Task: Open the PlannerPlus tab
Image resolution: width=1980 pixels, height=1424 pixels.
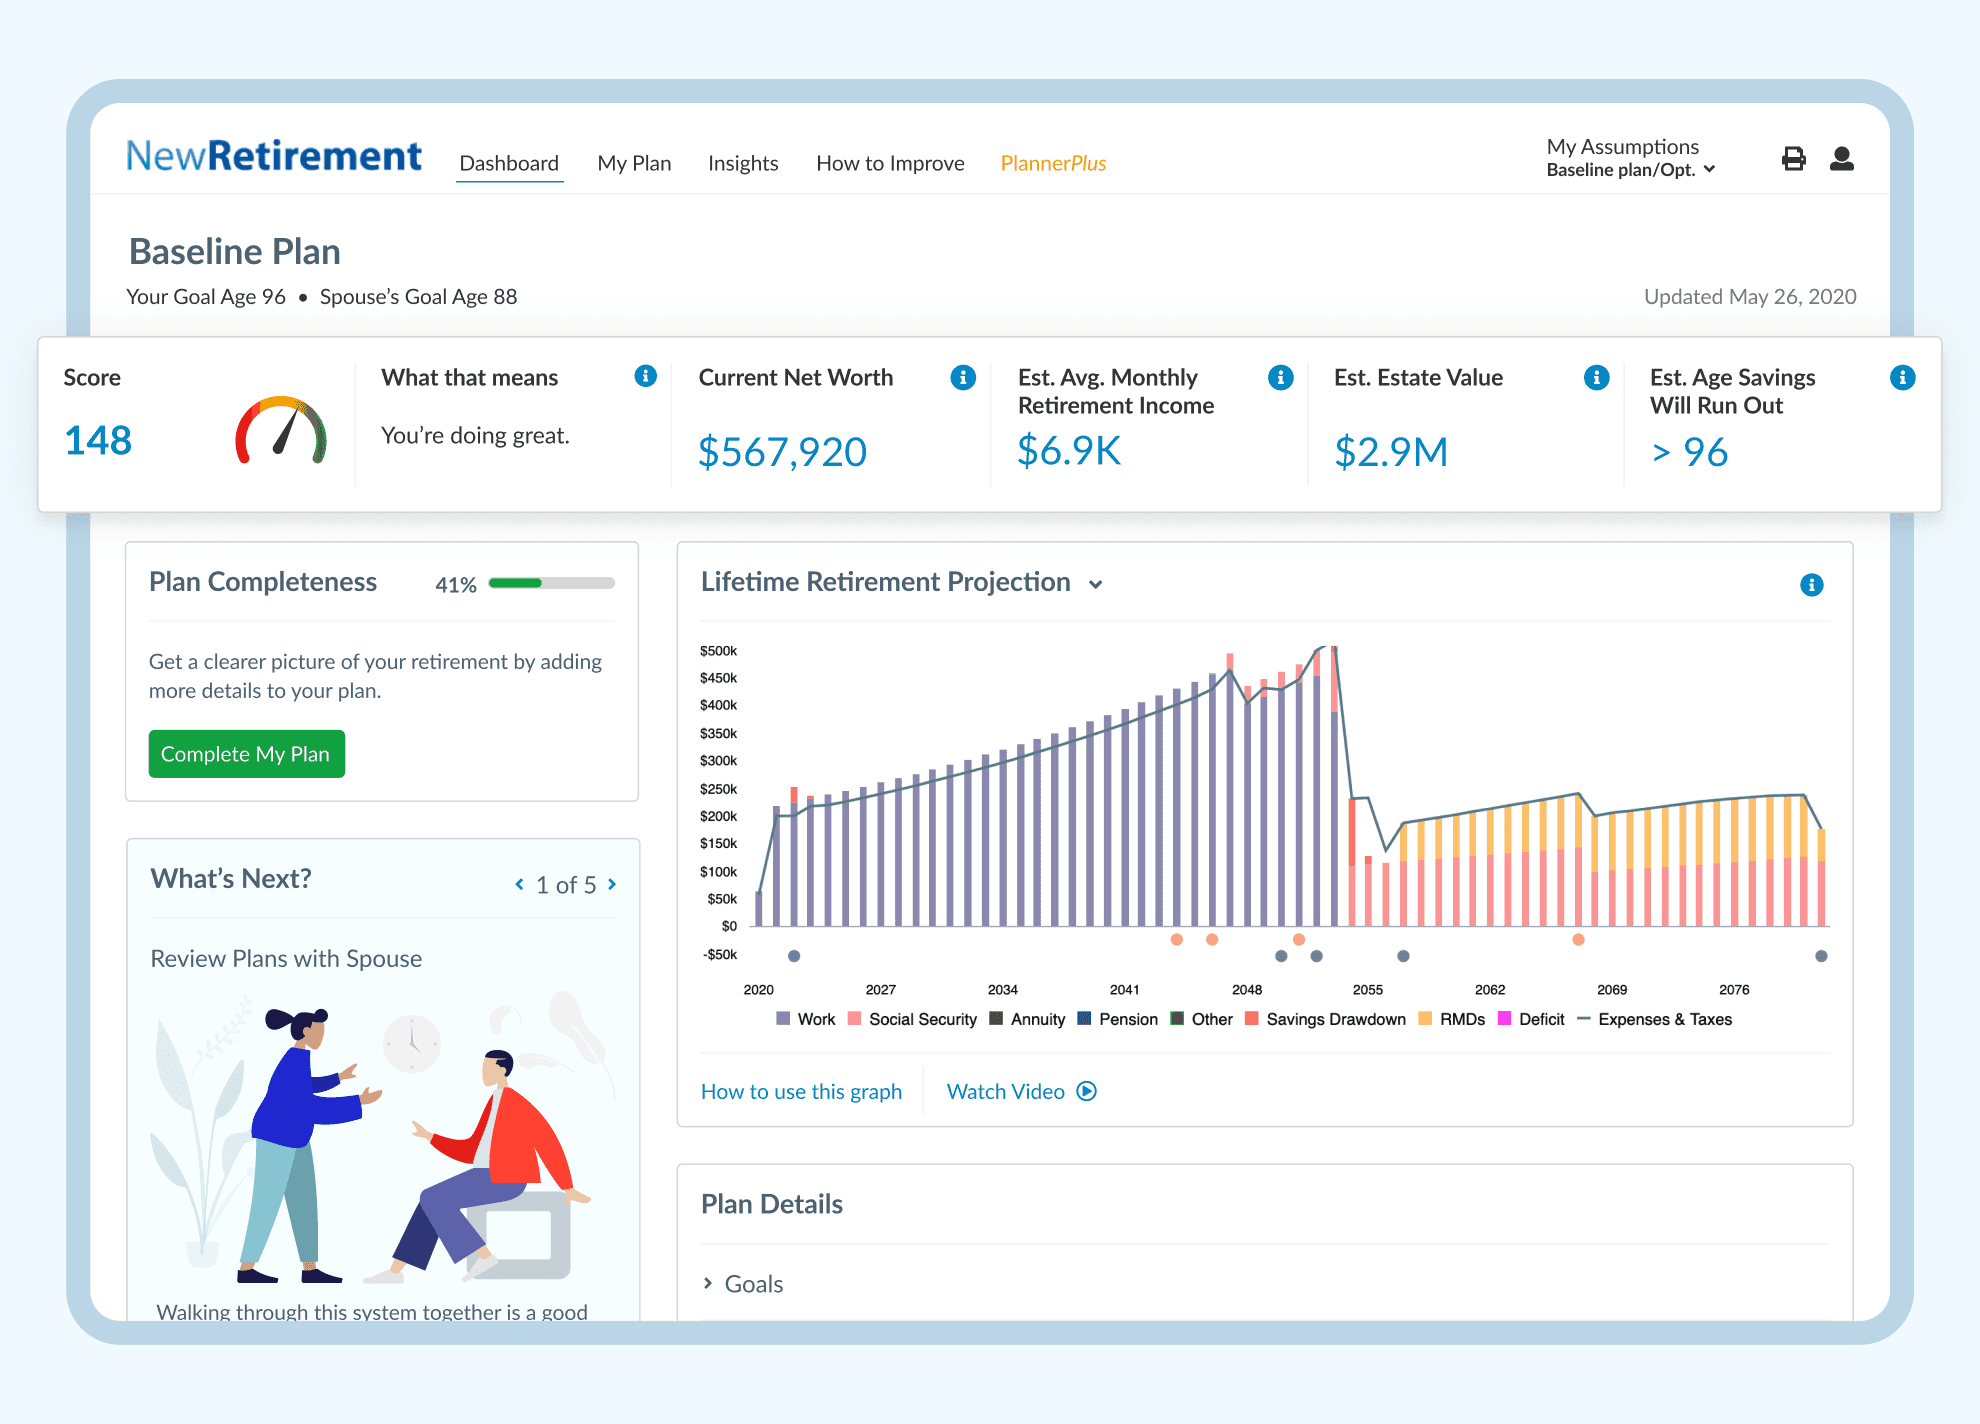Action: pyautogui.click(x=1053, y=163)
